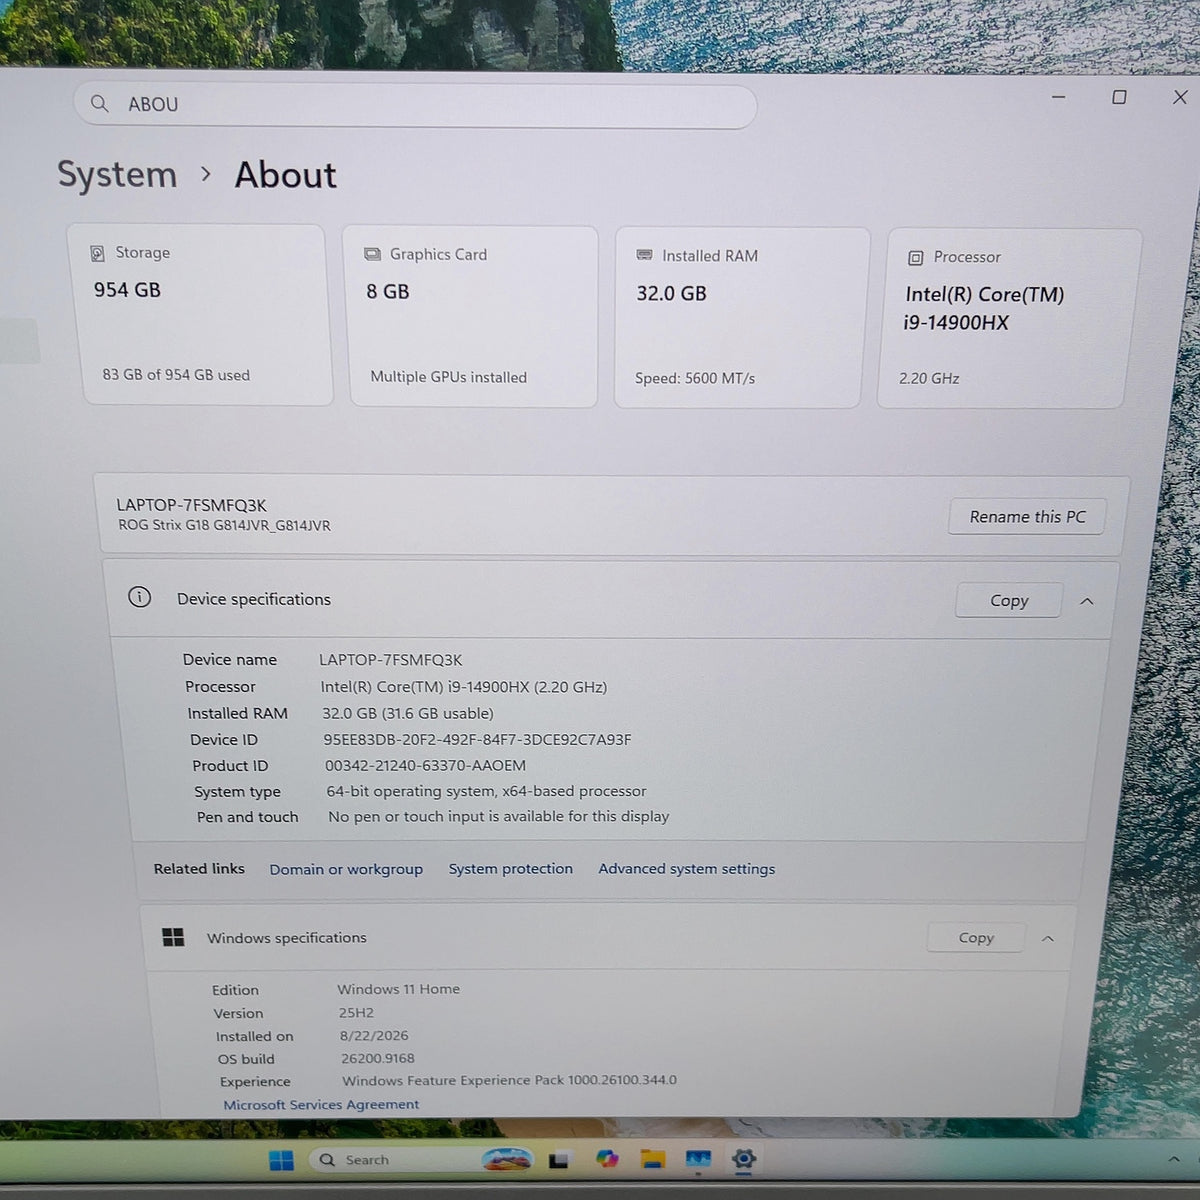1200x1200 pixels.
Task: Click the Graphics Card icon
Action: (372, 254)
